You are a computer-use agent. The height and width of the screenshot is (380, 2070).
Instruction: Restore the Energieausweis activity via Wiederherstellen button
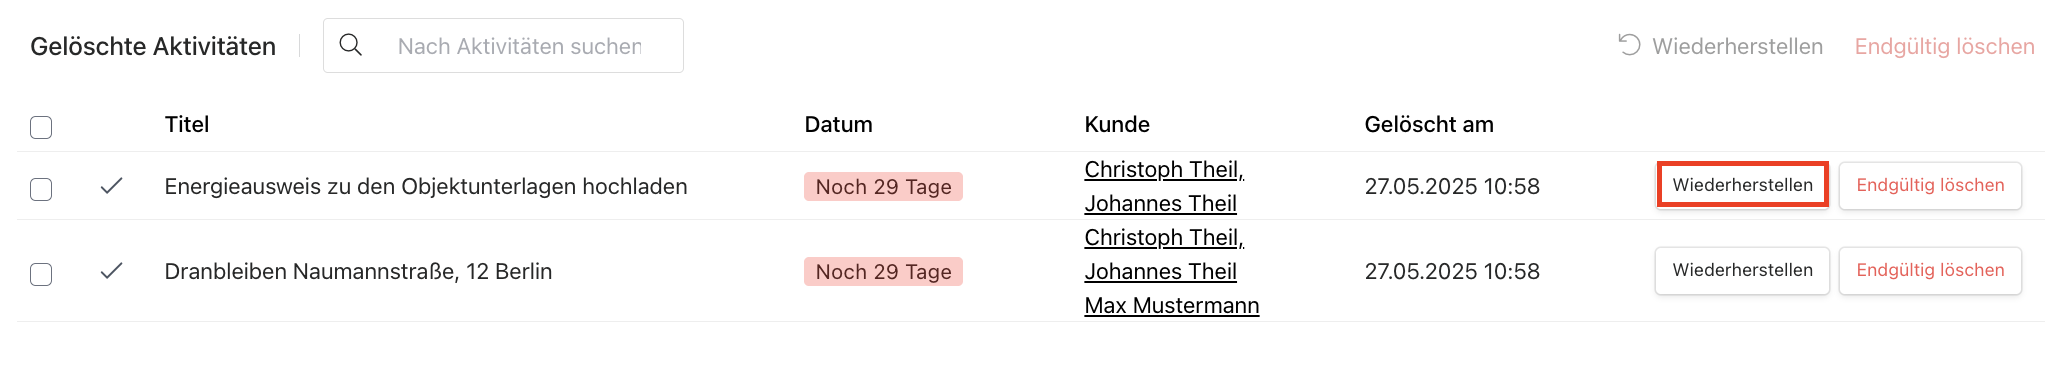click(x=1742, y=185)
